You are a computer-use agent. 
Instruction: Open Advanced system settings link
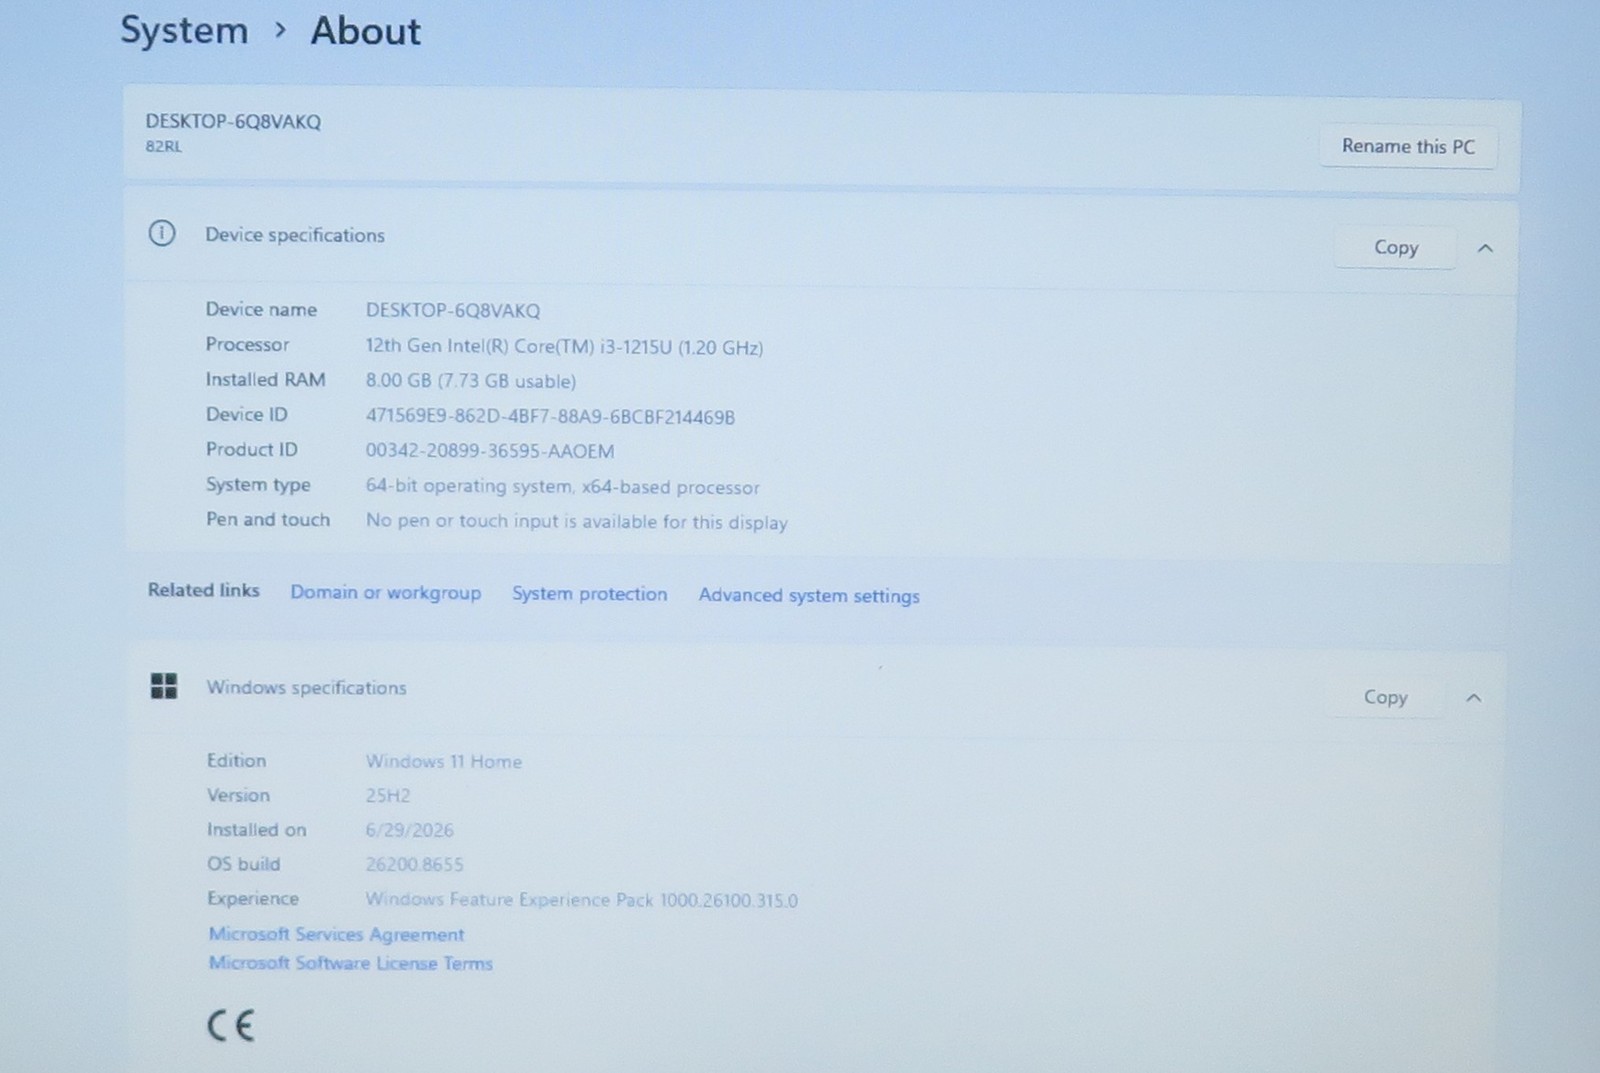point(809,595)
